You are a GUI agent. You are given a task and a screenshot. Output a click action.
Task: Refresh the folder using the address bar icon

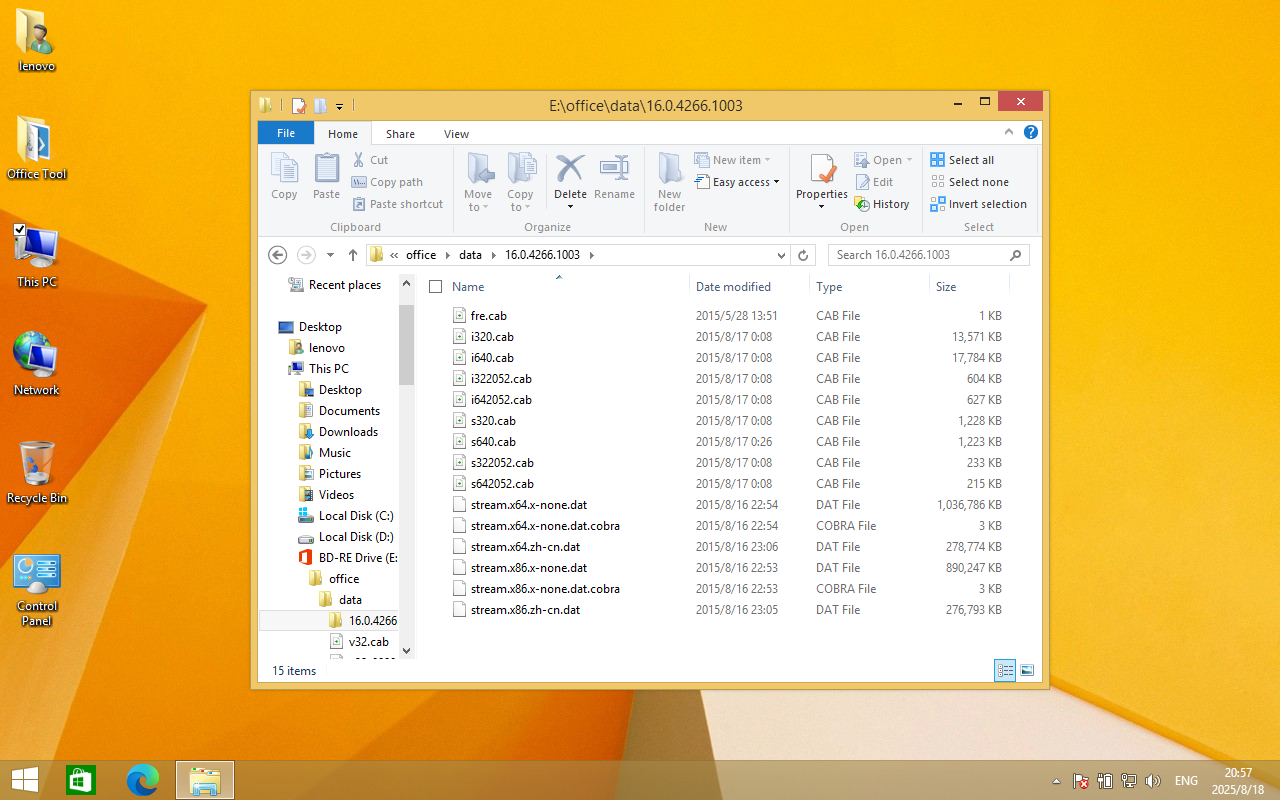click(x=803, y=255)
